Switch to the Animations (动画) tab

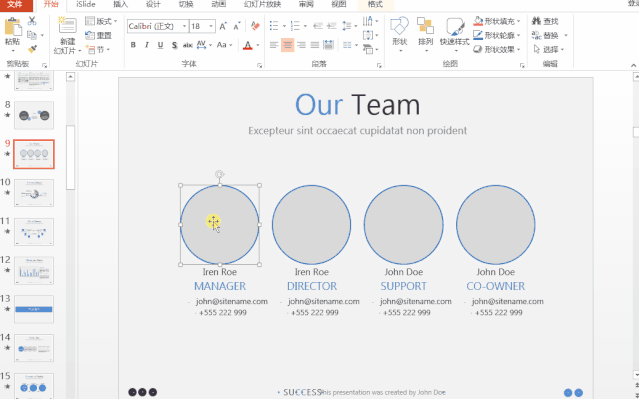[x=219, y=5]
